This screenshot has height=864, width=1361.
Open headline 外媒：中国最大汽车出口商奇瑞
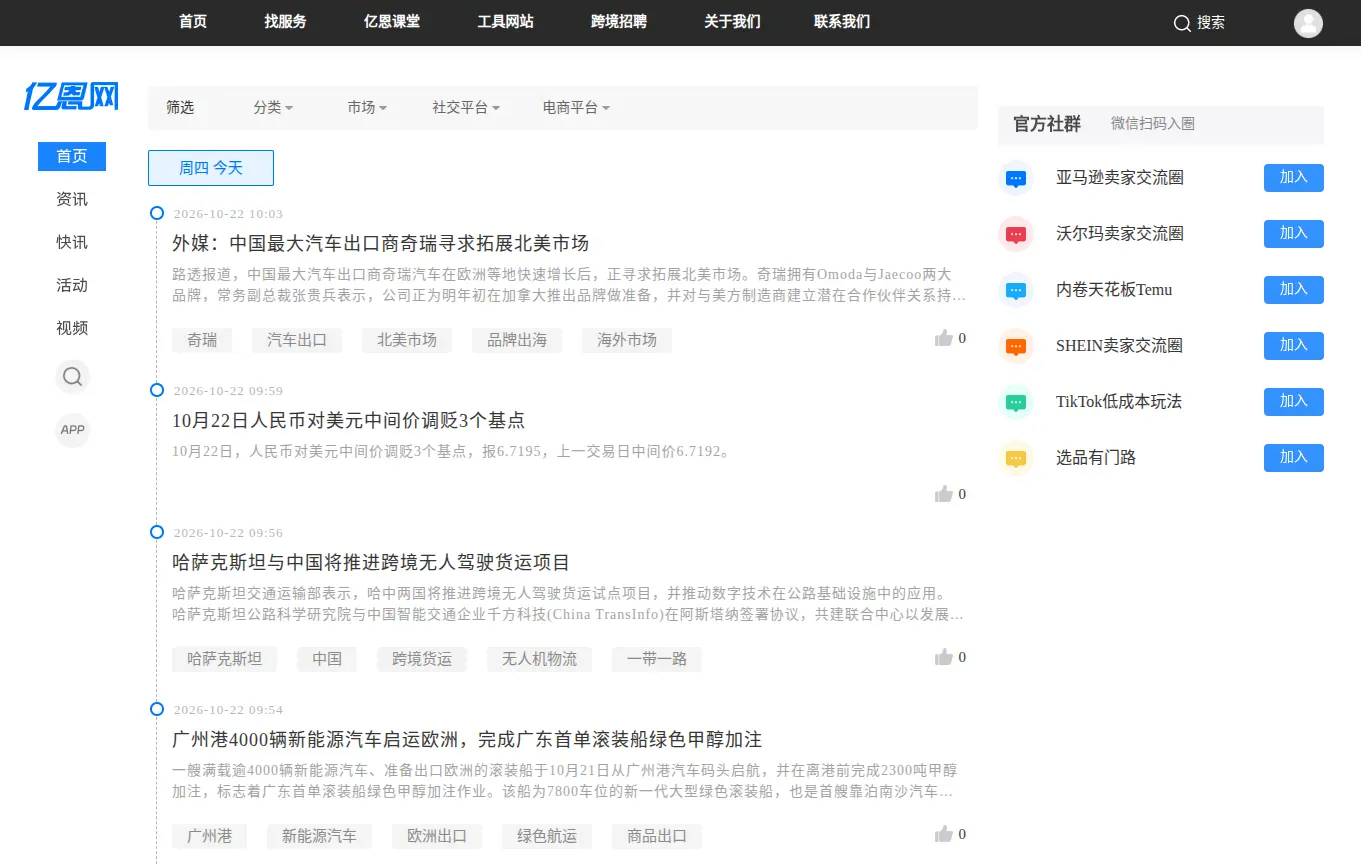380,243
